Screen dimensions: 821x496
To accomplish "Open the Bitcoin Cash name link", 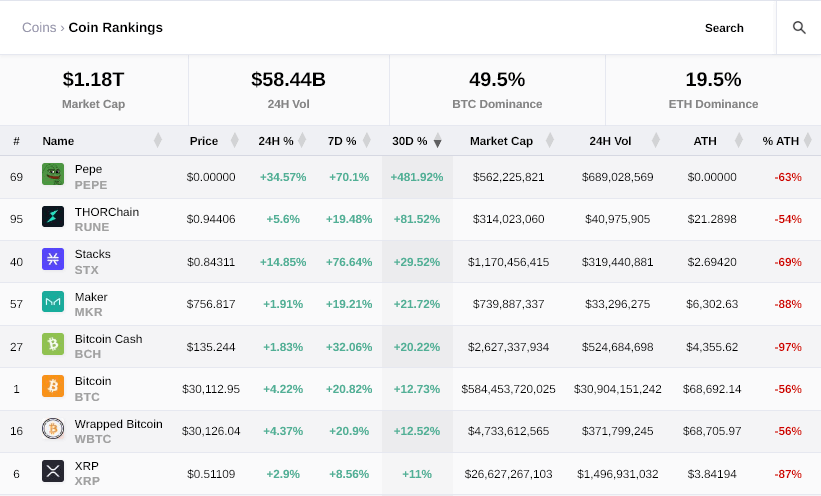I will point(108,339).
